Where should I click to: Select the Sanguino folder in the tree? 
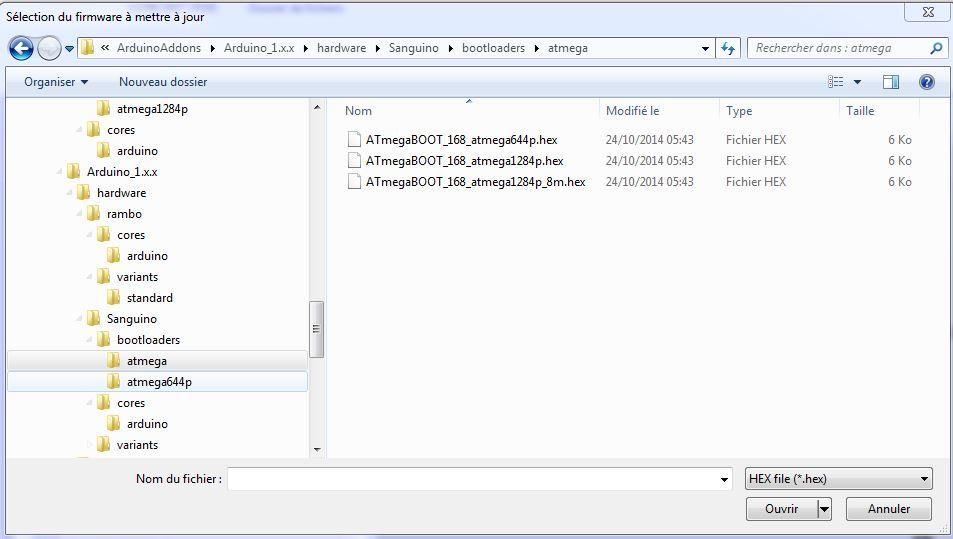tap(131, 319)
